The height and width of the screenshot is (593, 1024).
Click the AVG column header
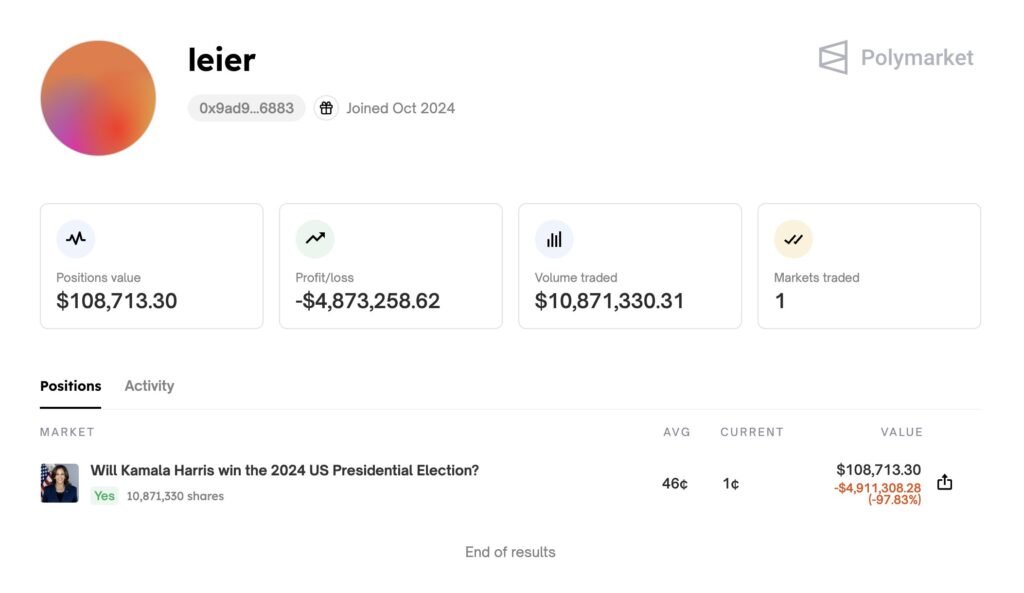click(677, 432)
